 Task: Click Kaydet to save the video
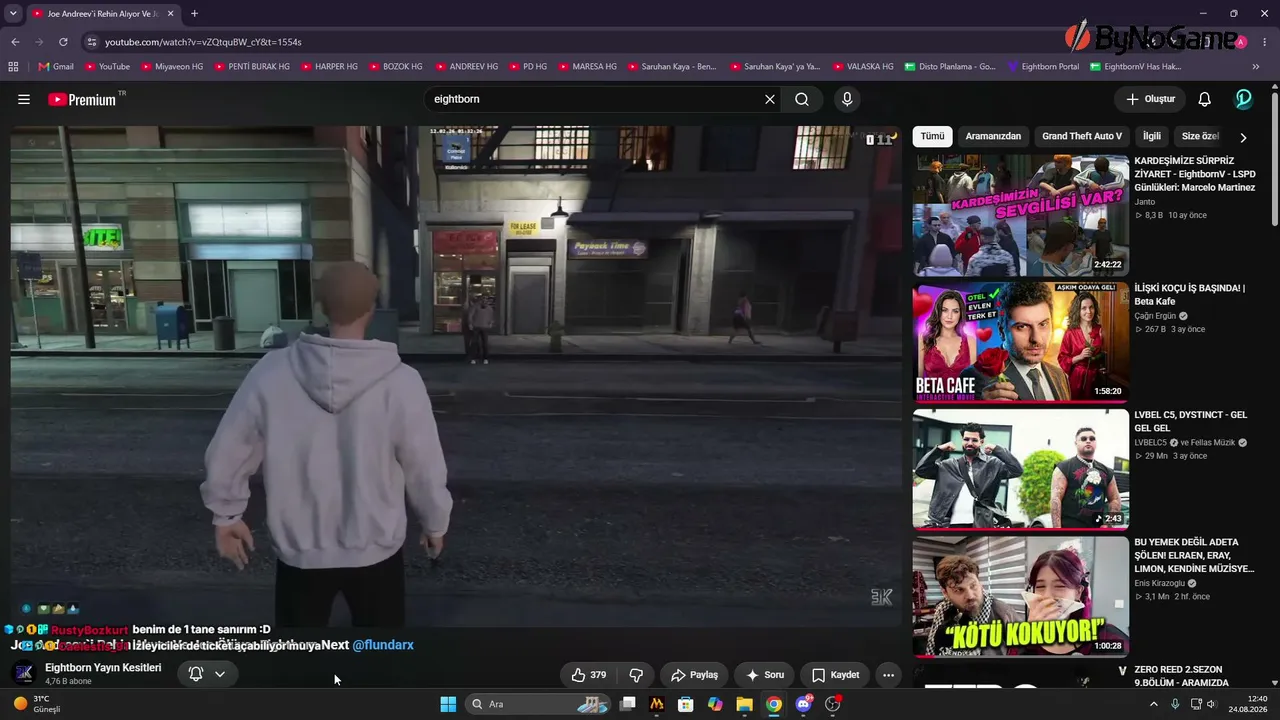835,675
